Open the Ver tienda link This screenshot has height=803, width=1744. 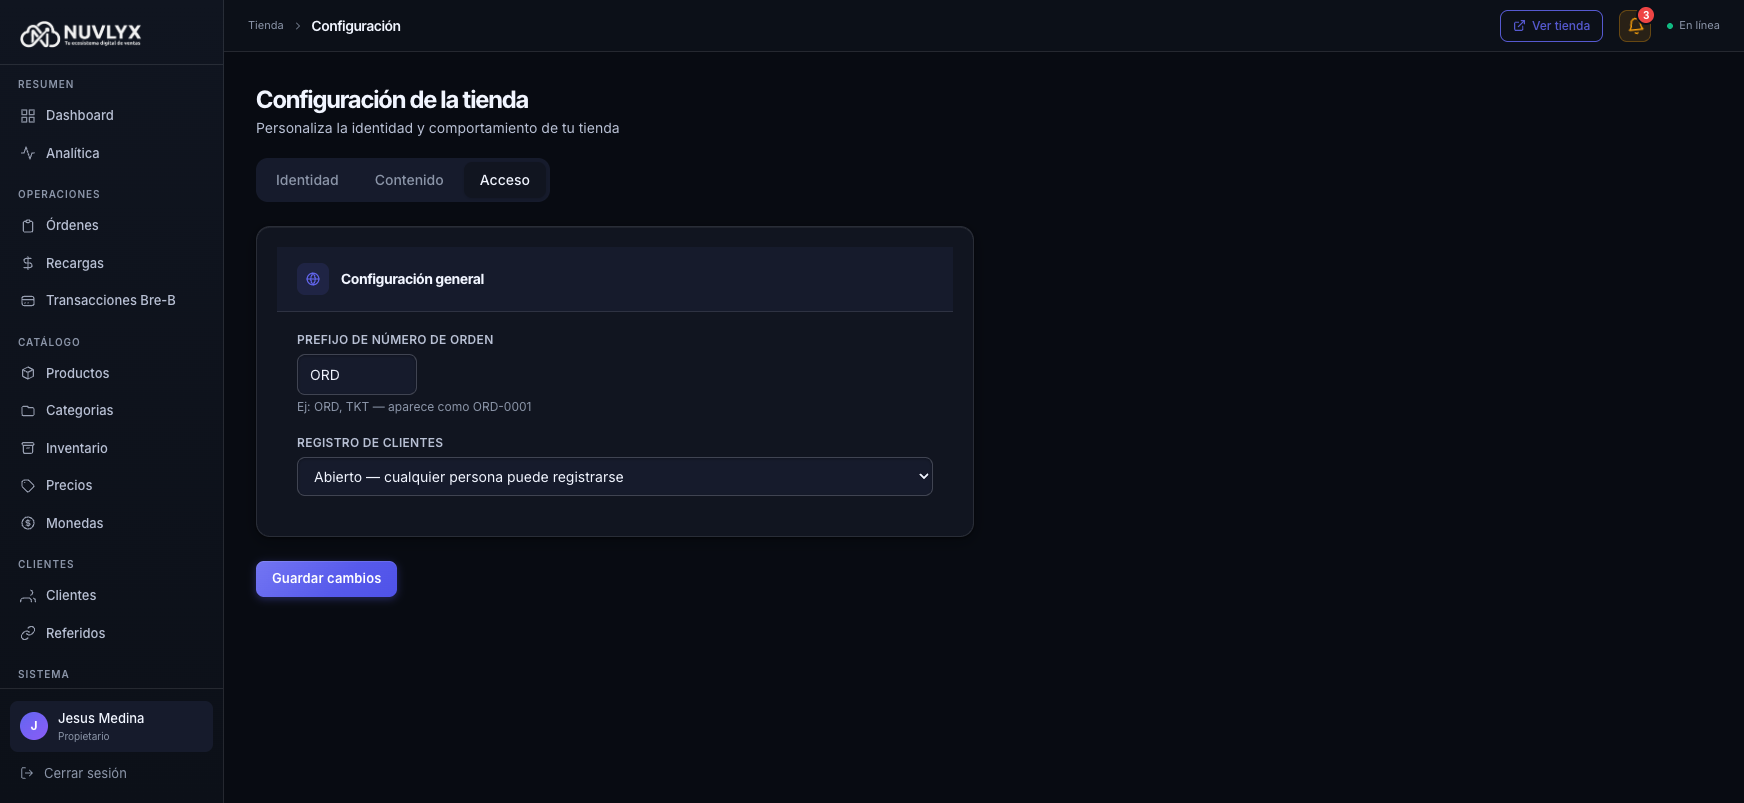pyautogui.click(x=1550, y=26)
